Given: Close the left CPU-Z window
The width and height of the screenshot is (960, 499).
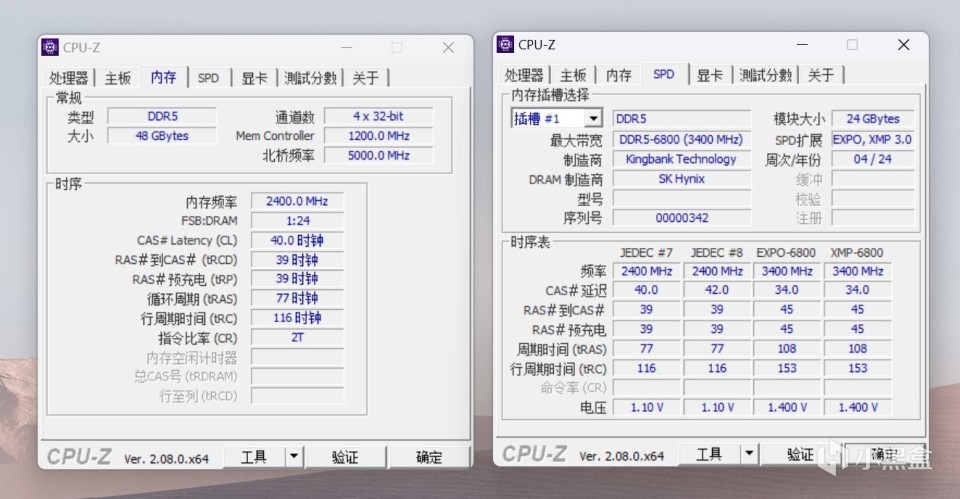Looking at the screenshot, I should click(x=448, y=48).
